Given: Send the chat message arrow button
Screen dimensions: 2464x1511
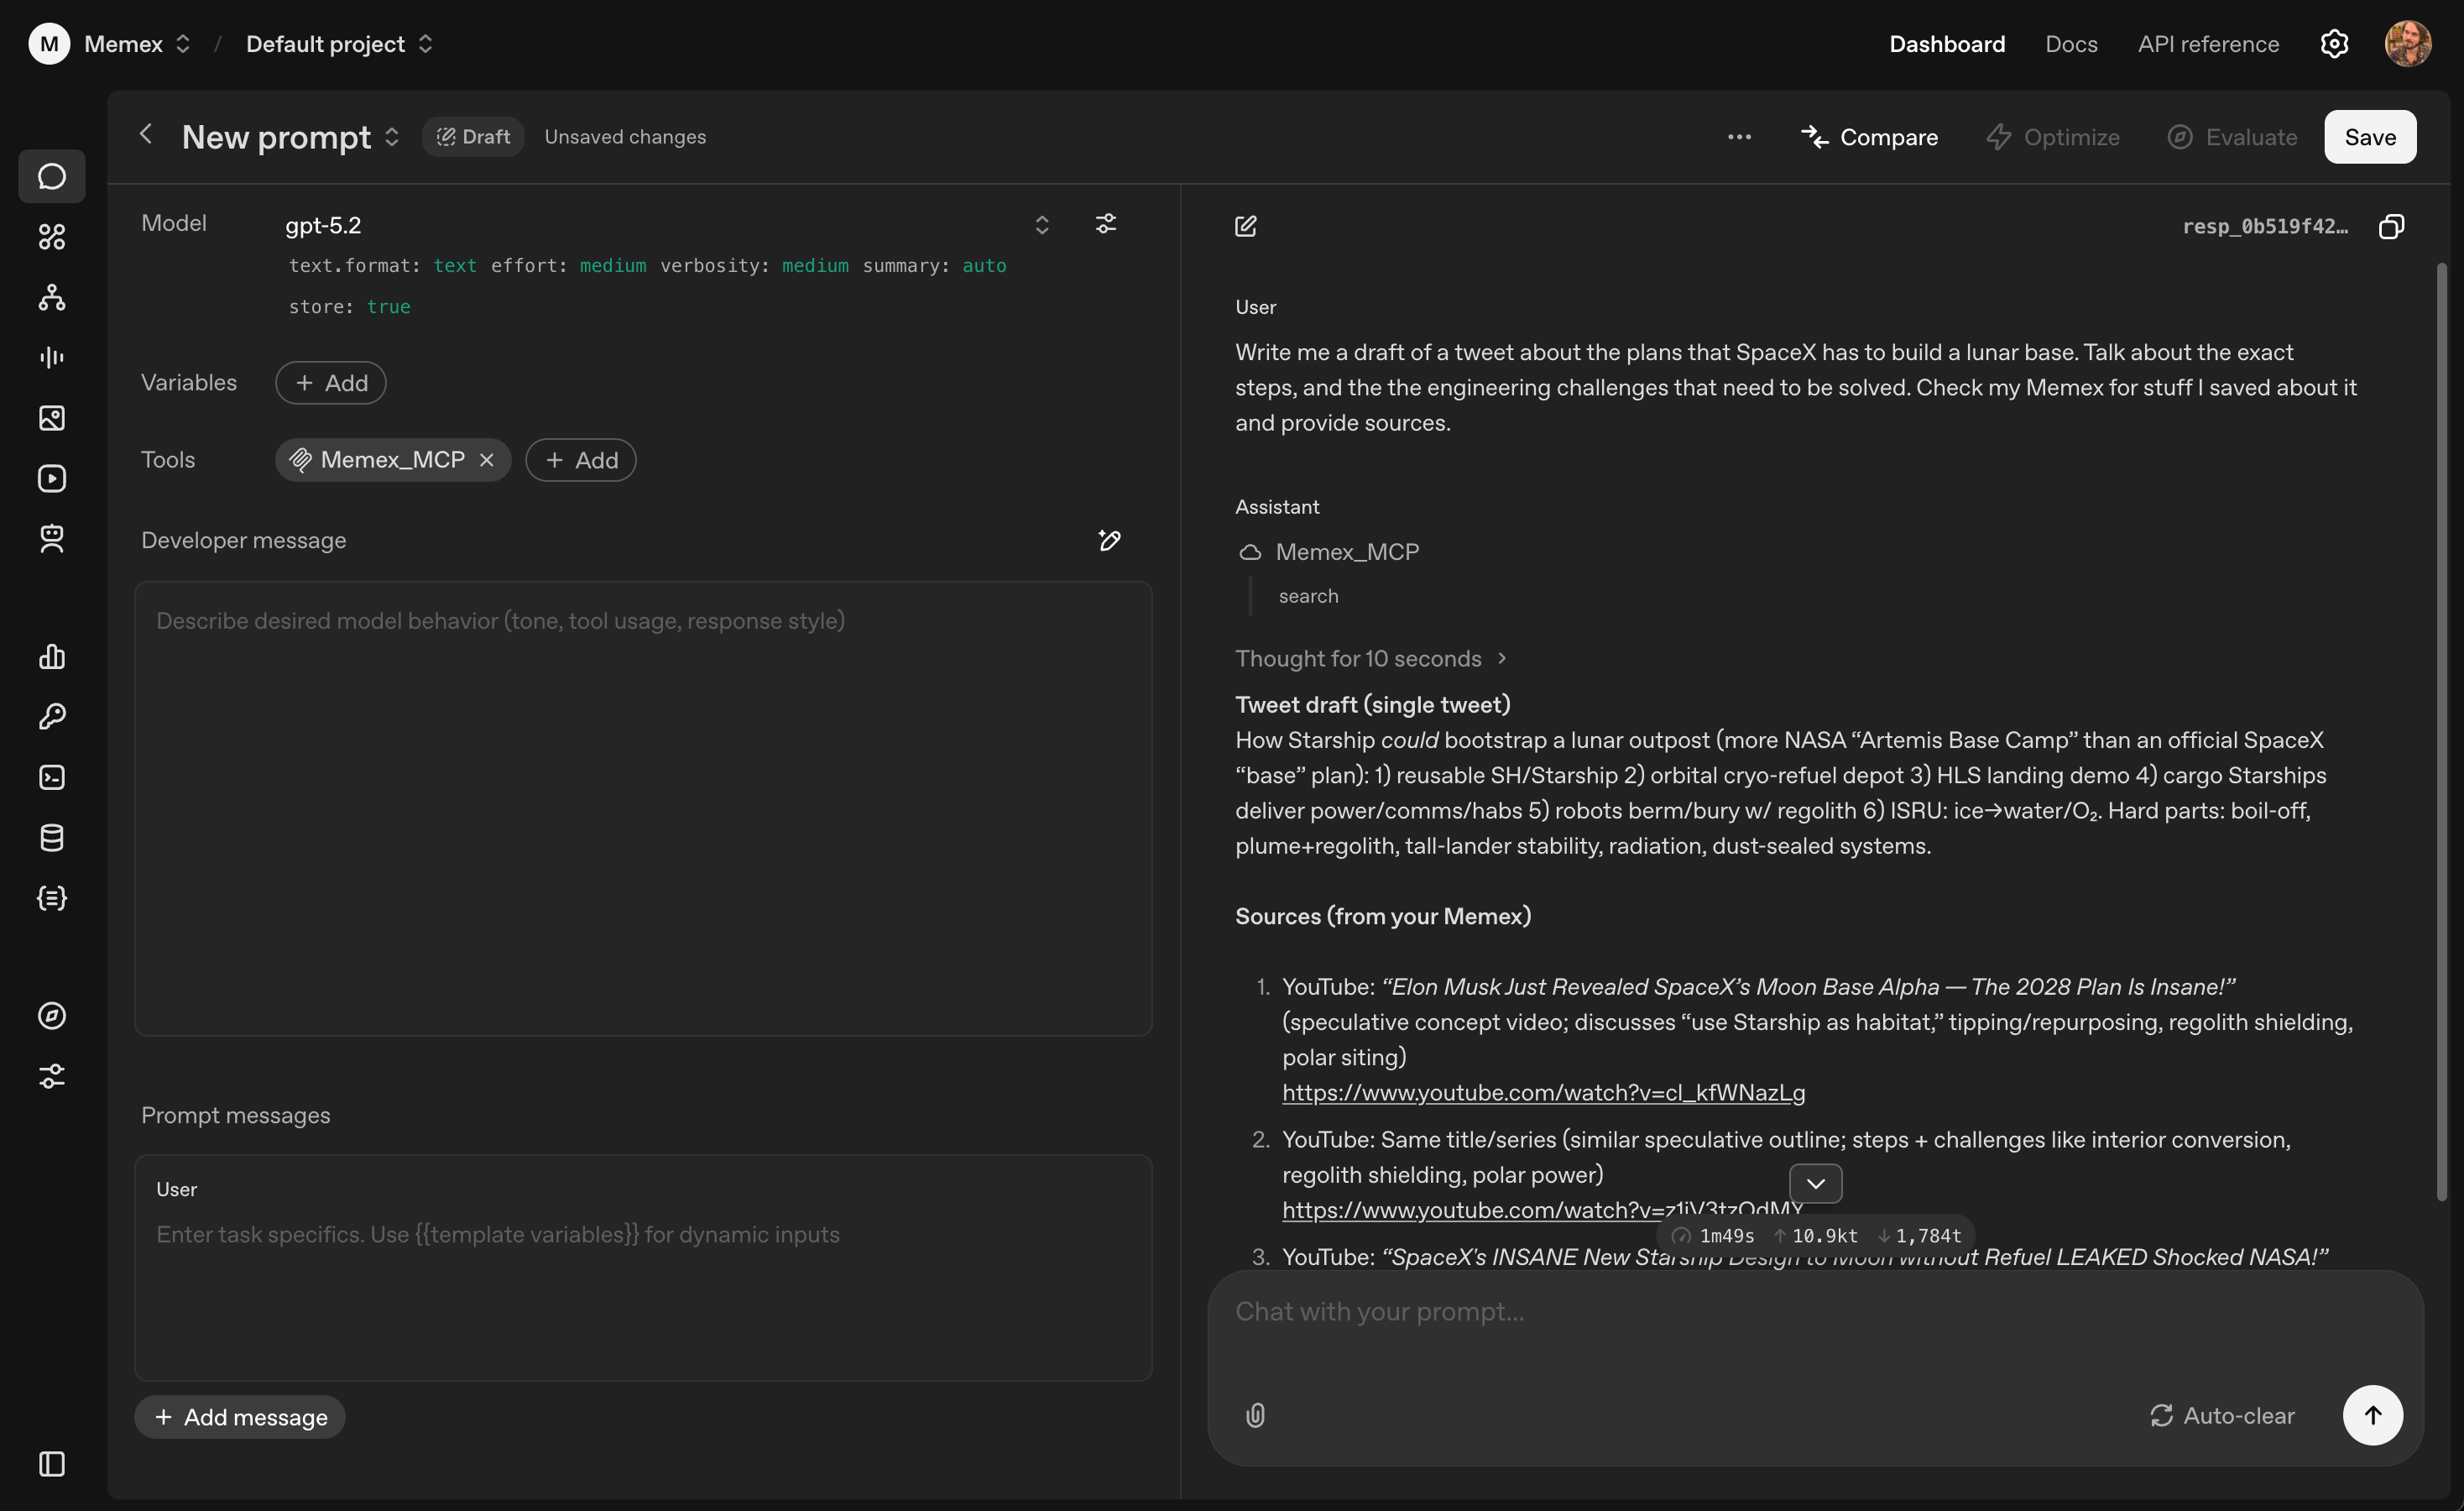Looking at the screenshot, I should [2372, 1415].
